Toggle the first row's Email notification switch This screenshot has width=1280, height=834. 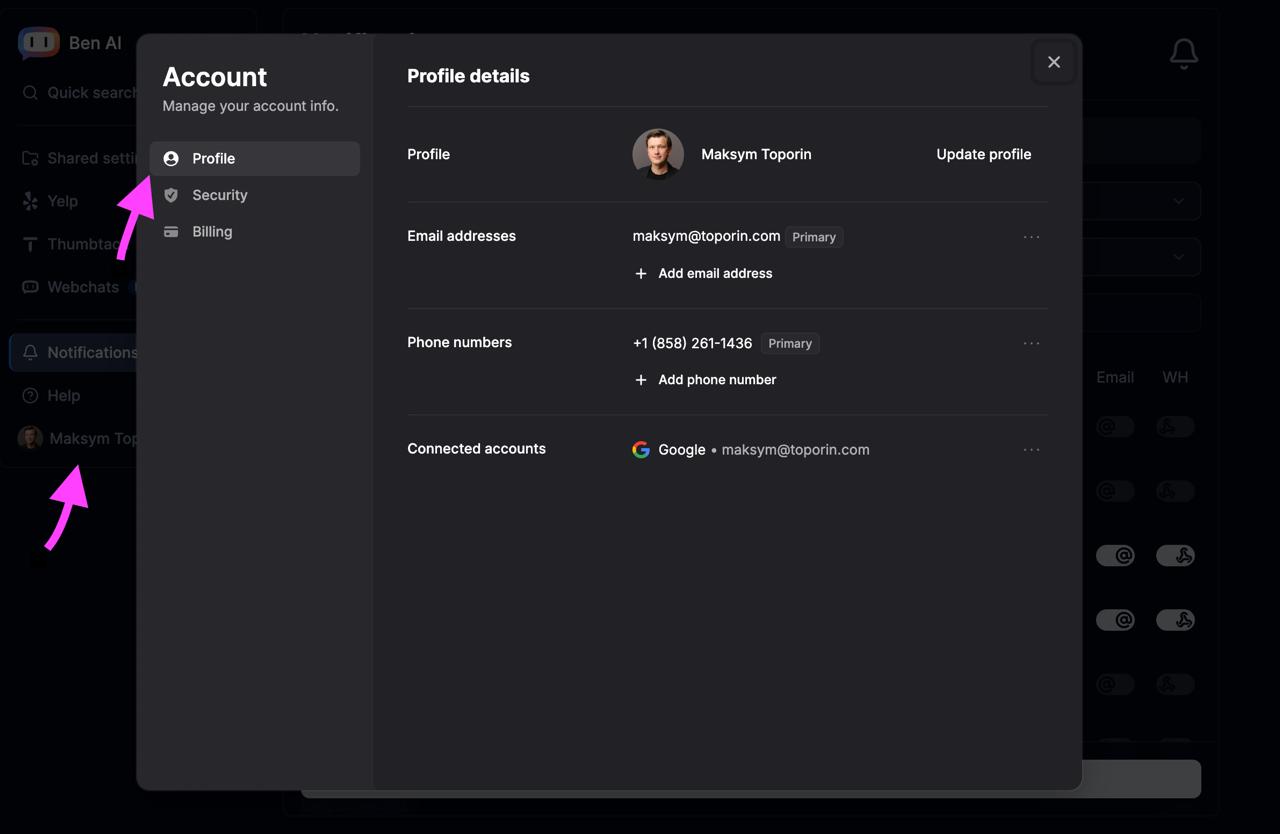(1115, 427)
